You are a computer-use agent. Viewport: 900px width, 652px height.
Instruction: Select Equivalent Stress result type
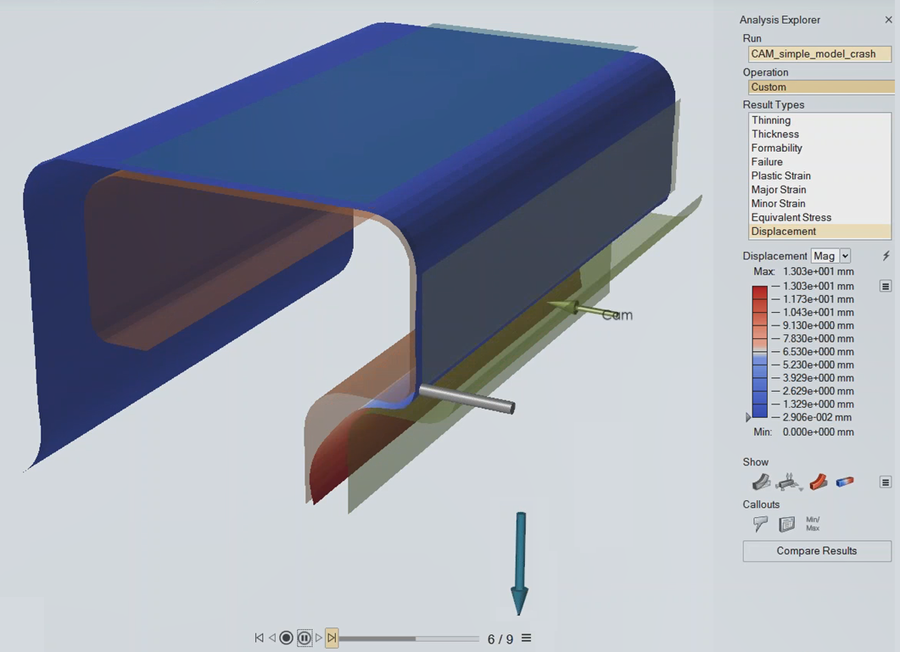pyautogui.click(x=791, y=217)
